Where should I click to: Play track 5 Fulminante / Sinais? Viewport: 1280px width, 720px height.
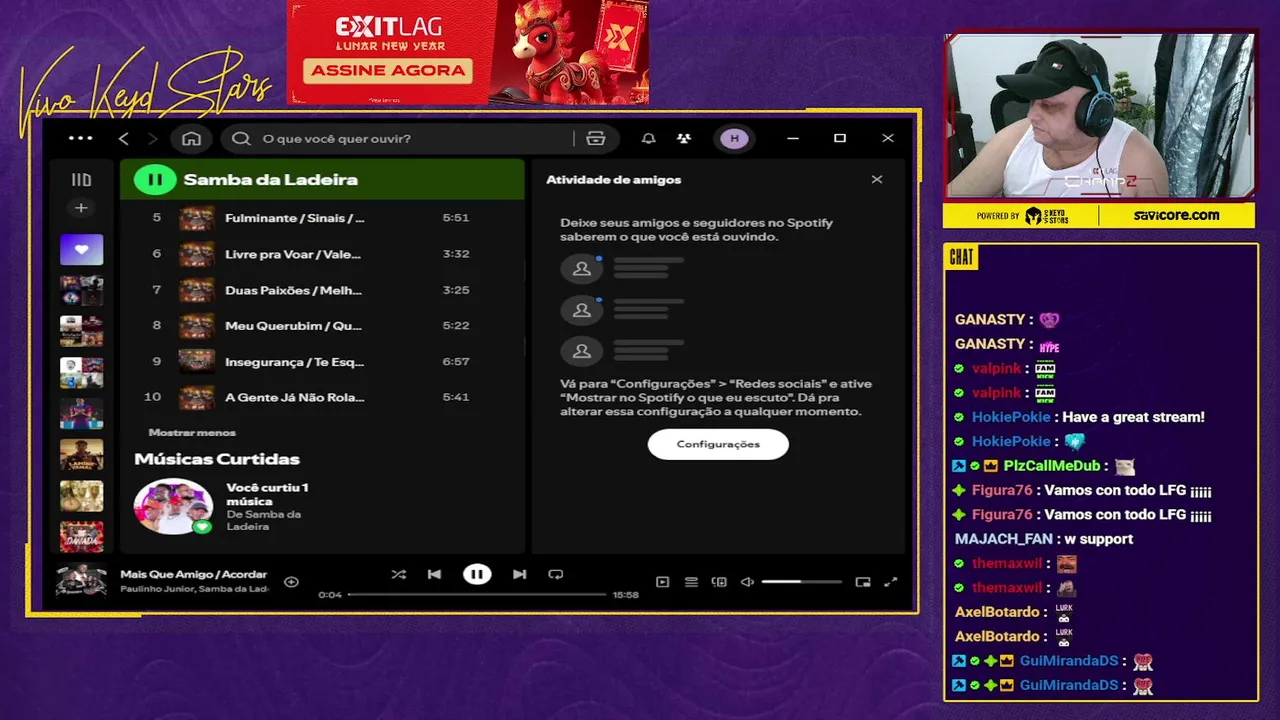coord(322,218)
